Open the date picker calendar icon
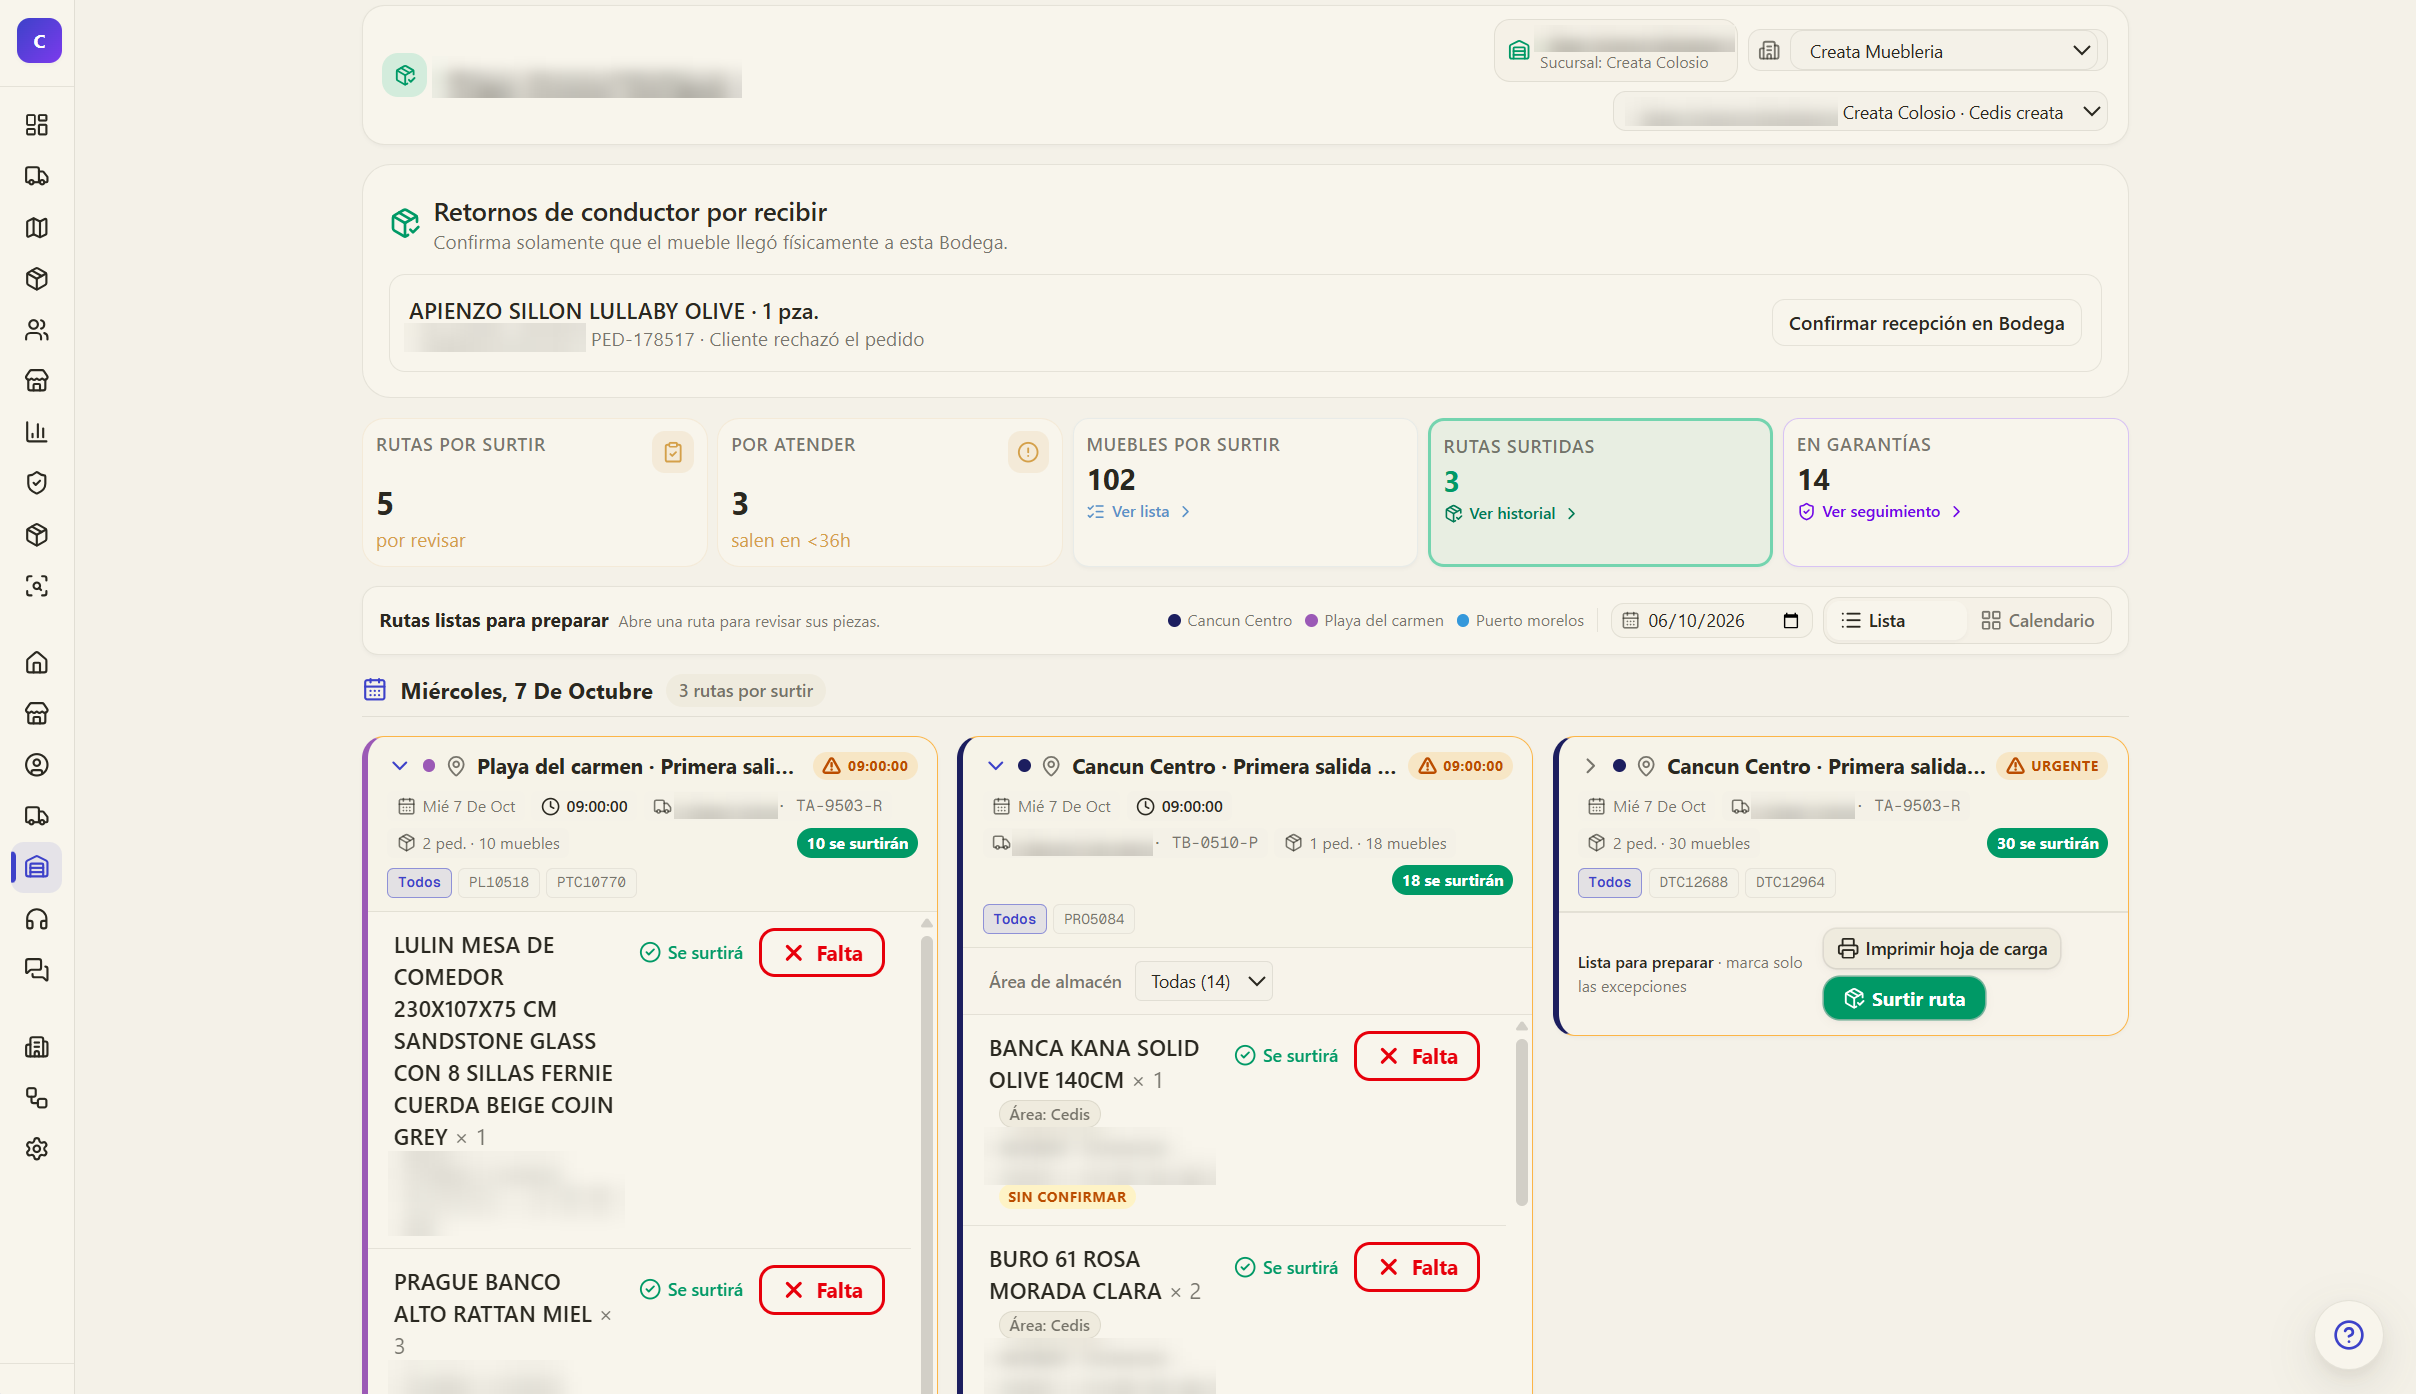 1791,621
